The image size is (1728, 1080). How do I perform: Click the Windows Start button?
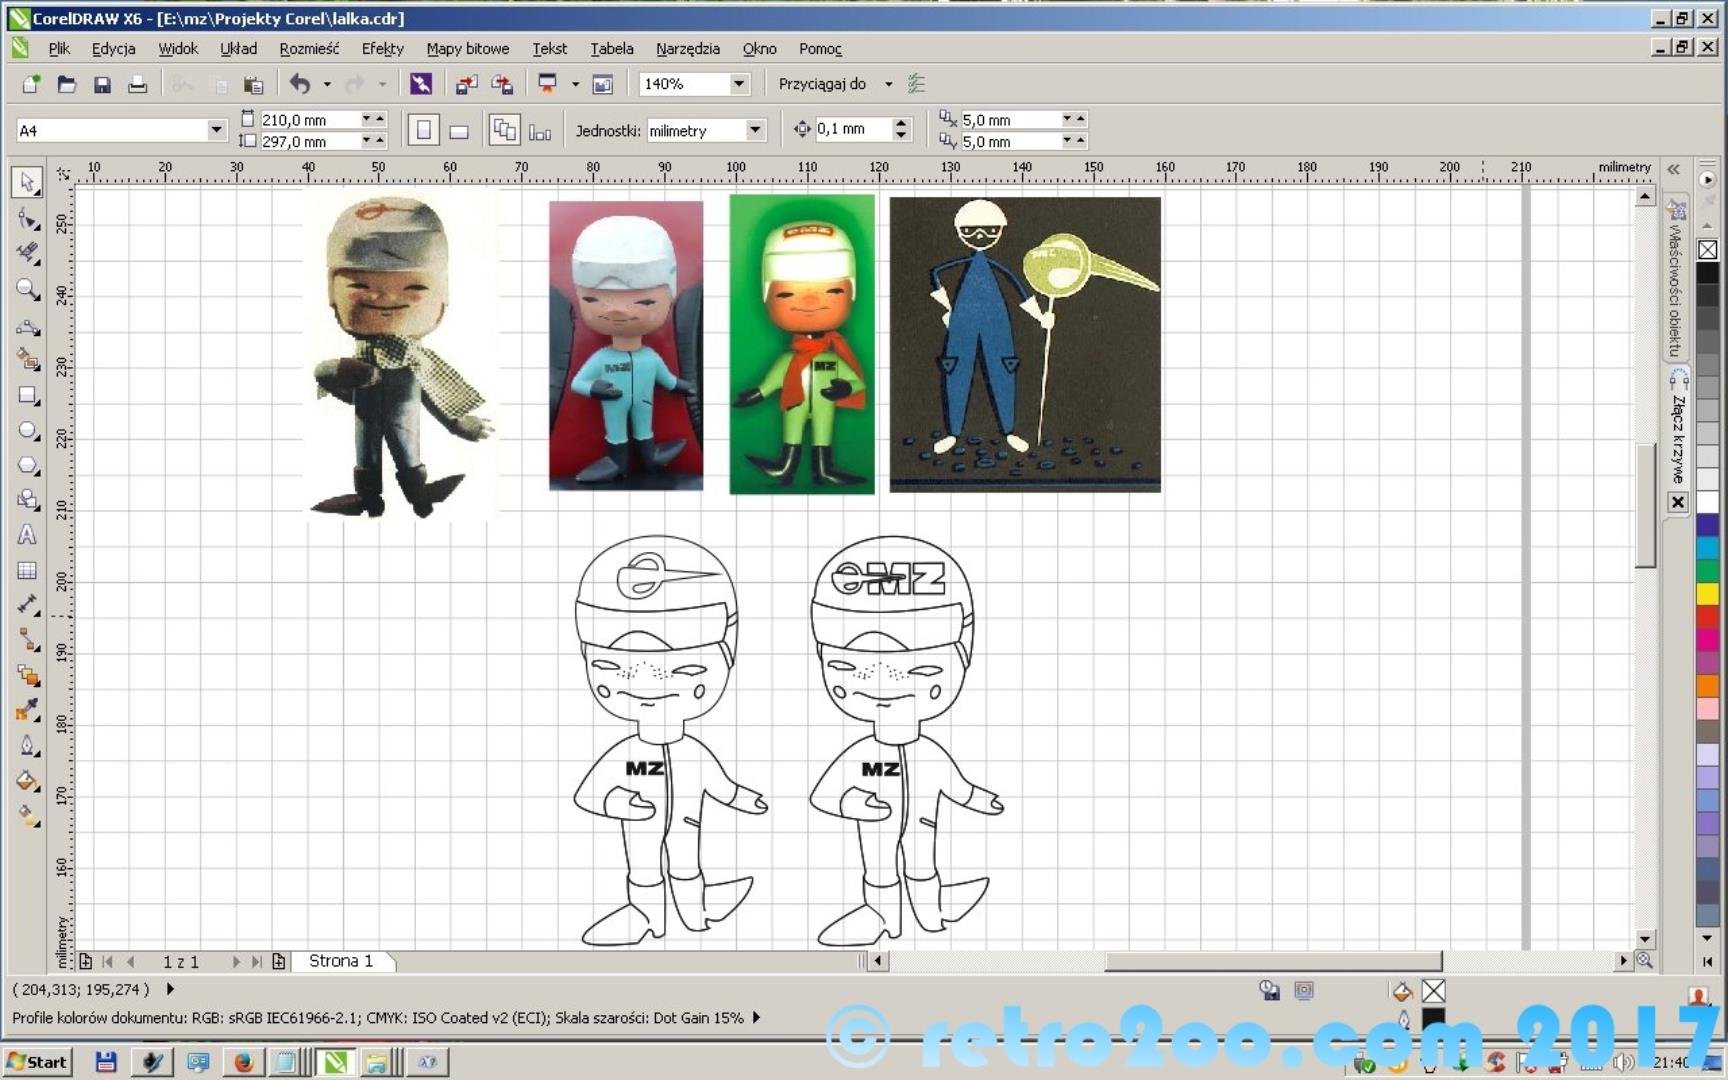tap(37, 1062)
